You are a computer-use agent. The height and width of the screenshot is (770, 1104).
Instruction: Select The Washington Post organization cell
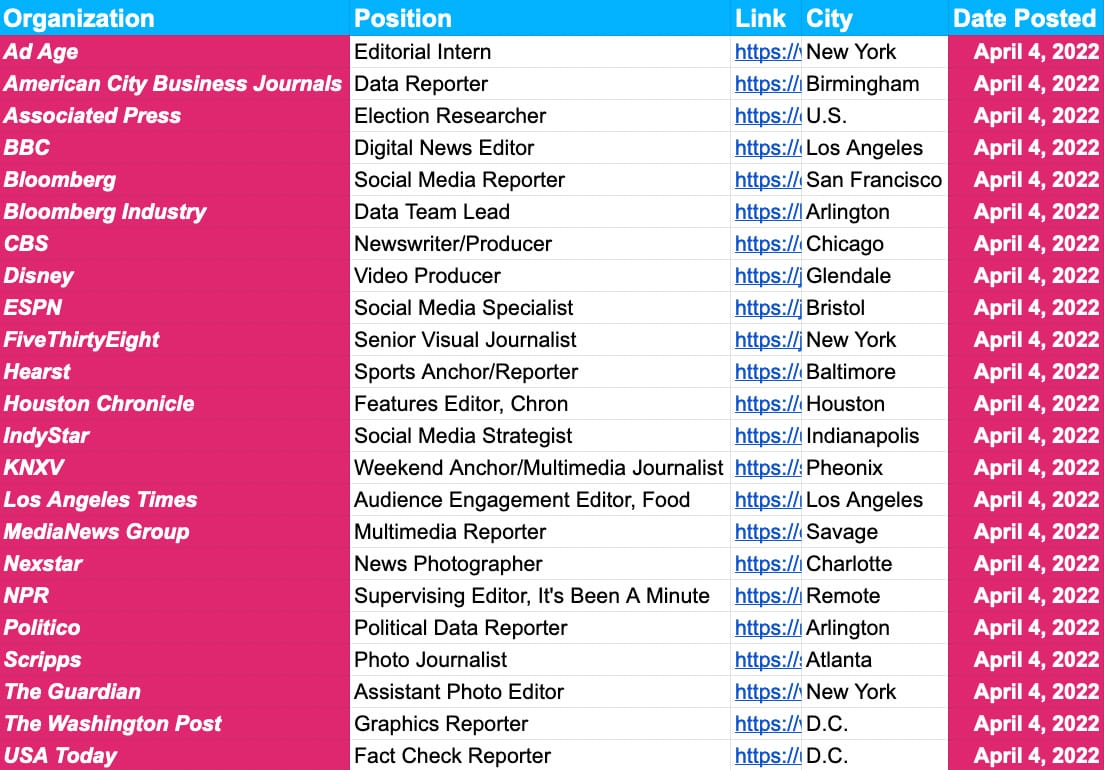tap(113, 724)
